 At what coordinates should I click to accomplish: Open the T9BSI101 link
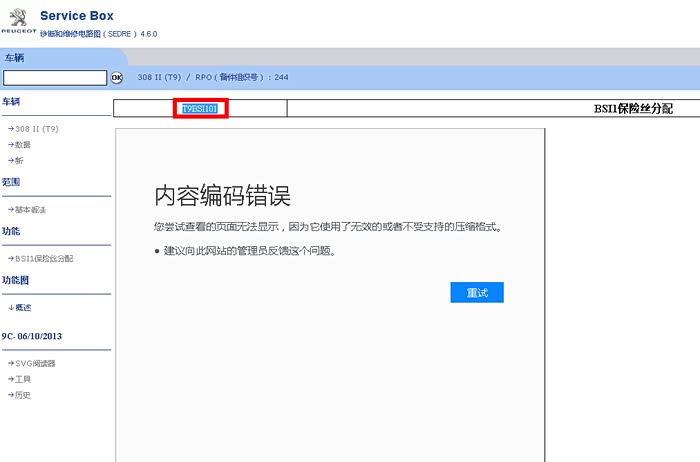200,108
